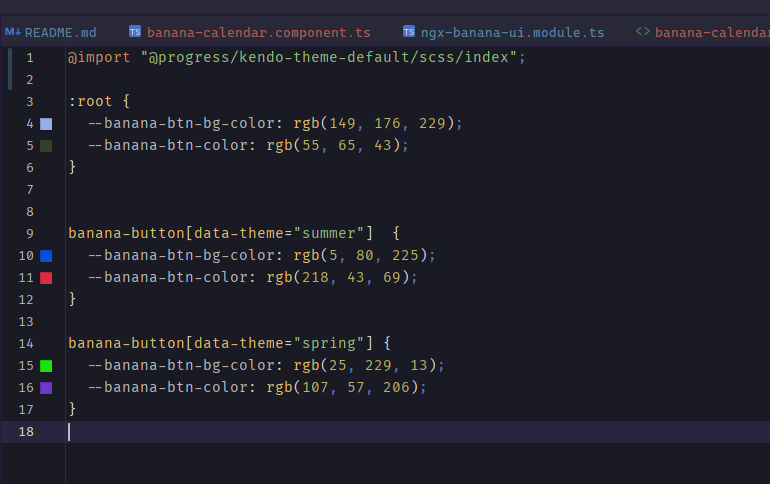This screenshot has width=770, height=484.
Task: Open the README.md tab
Action: (51, 32)
